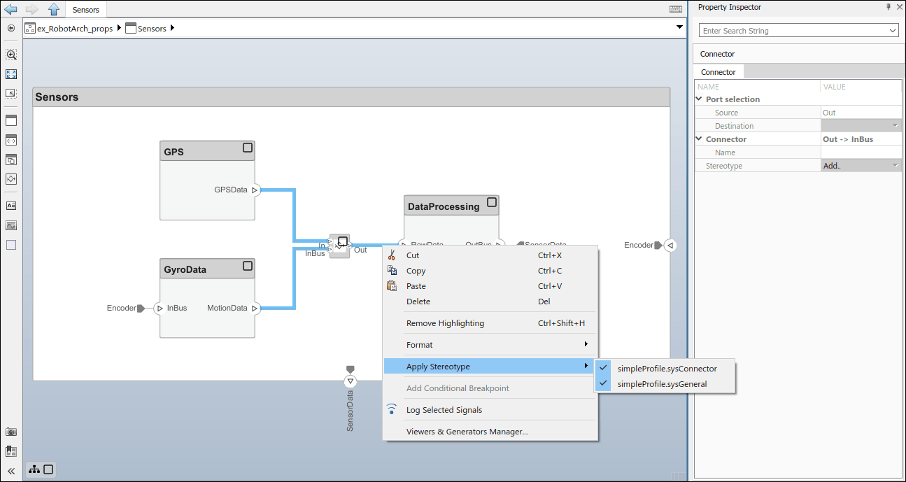Click the MotionData output port
The image size is (906, 482).
255,308
